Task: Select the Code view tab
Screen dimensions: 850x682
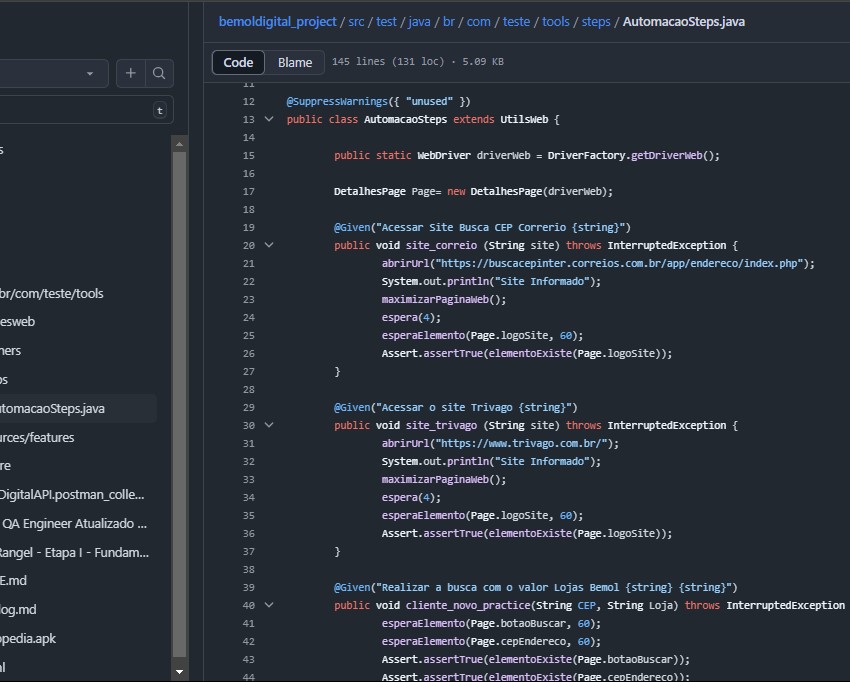Action: [x=238, y=62]
